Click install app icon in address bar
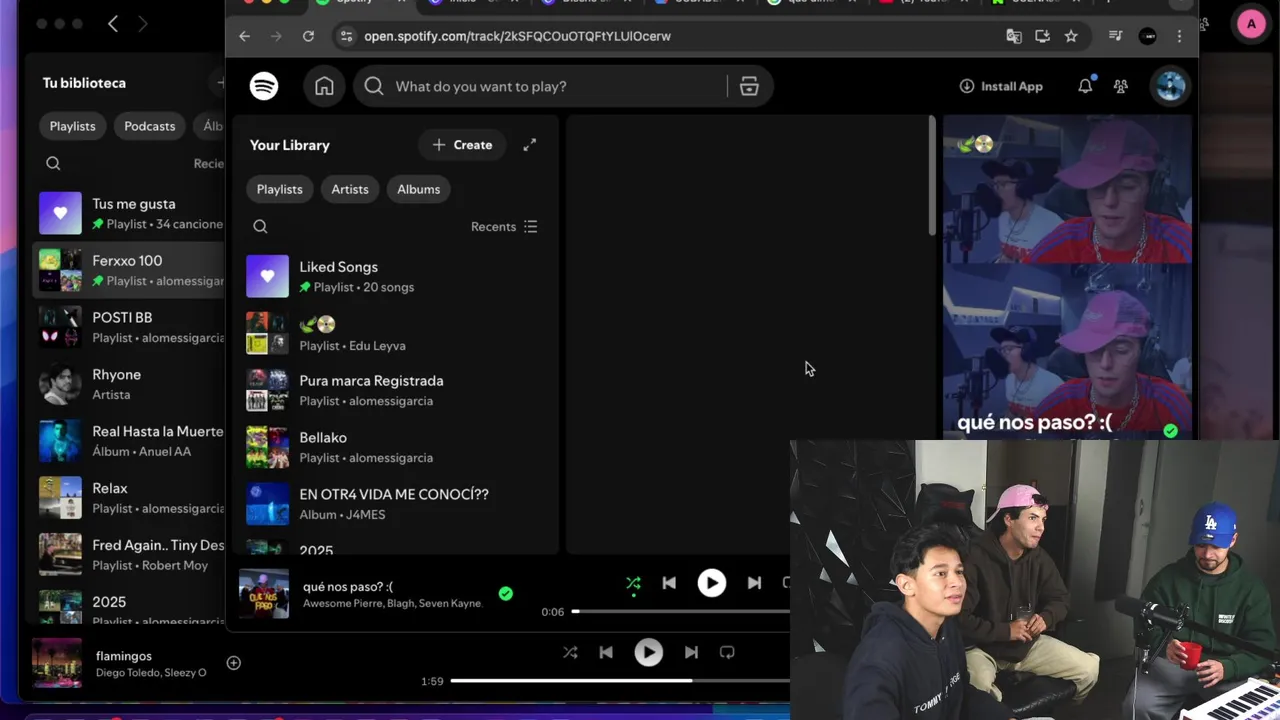This screenshot has height=720, width=1280. pos(1042,36)
